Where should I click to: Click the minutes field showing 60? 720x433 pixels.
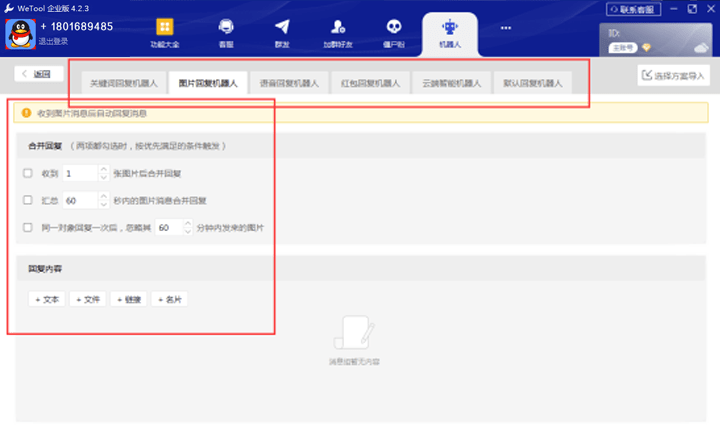(x=169, y=227)
